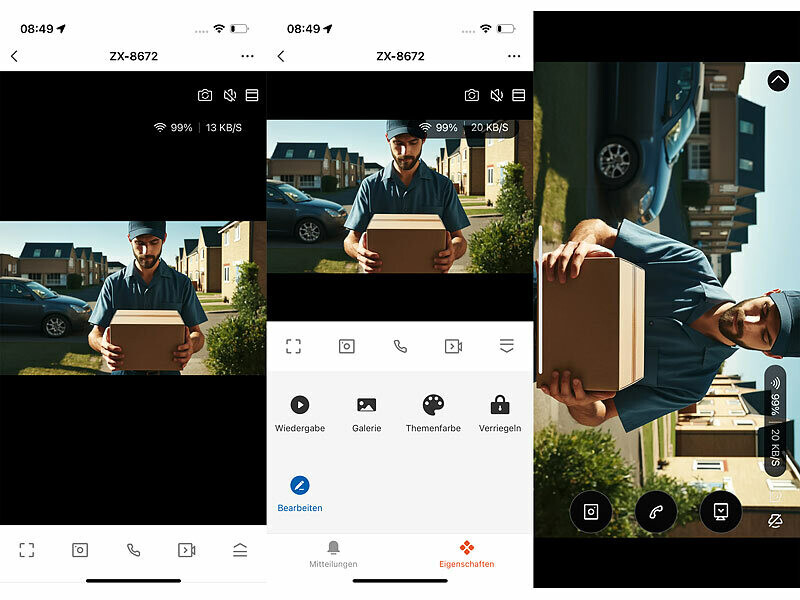800x600 pixels.
Task: Start a call from the middle screen toolbar
Action: [401, 346]
